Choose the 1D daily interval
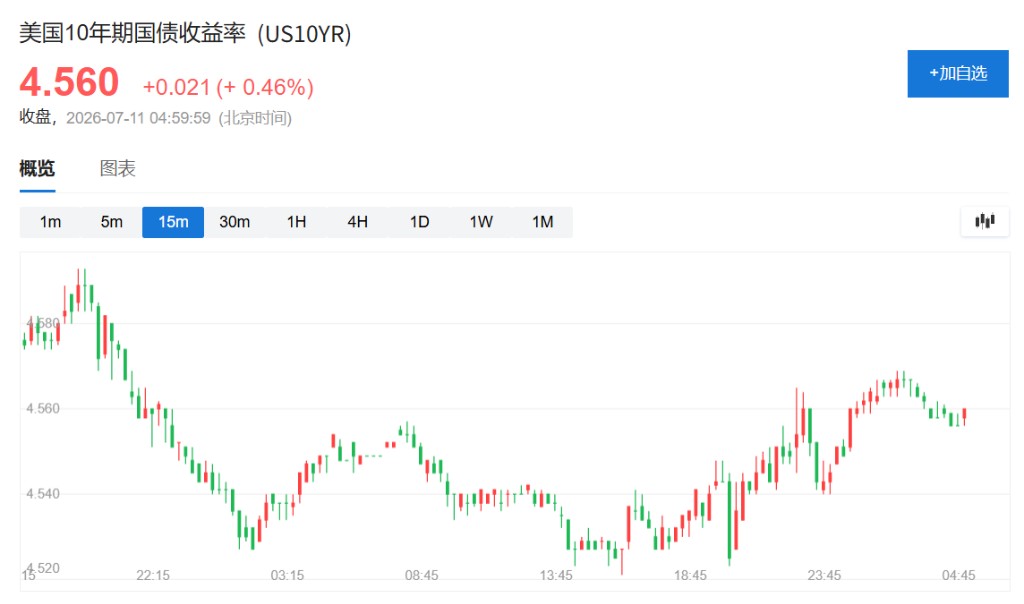Screen dimensions: 1024x604 click(x=419, y=222)
